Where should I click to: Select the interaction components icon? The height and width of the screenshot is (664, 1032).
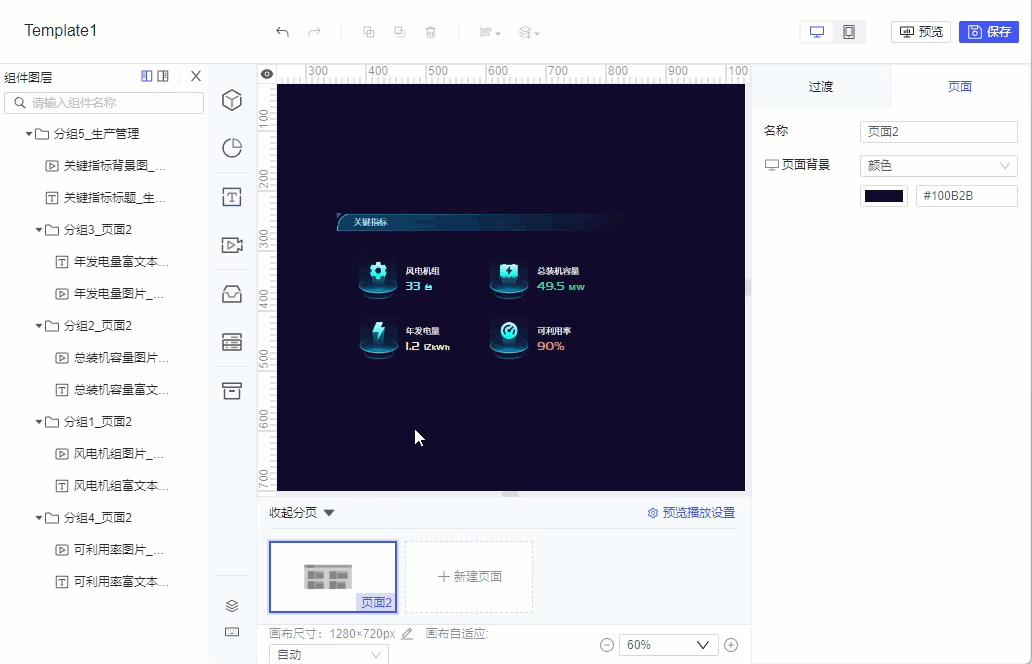tap(232, 294)
